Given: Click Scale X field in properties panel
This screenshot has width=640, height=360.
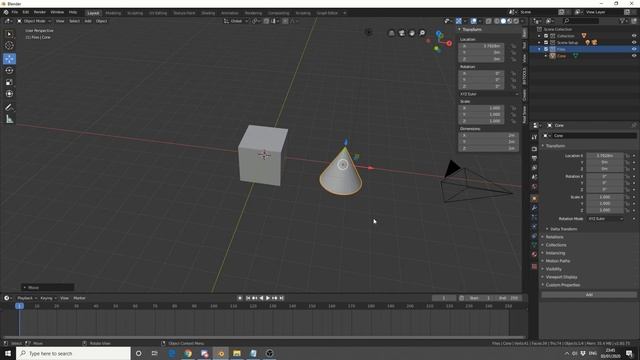Looking at the screenshot, I should (x=605, y=197).
